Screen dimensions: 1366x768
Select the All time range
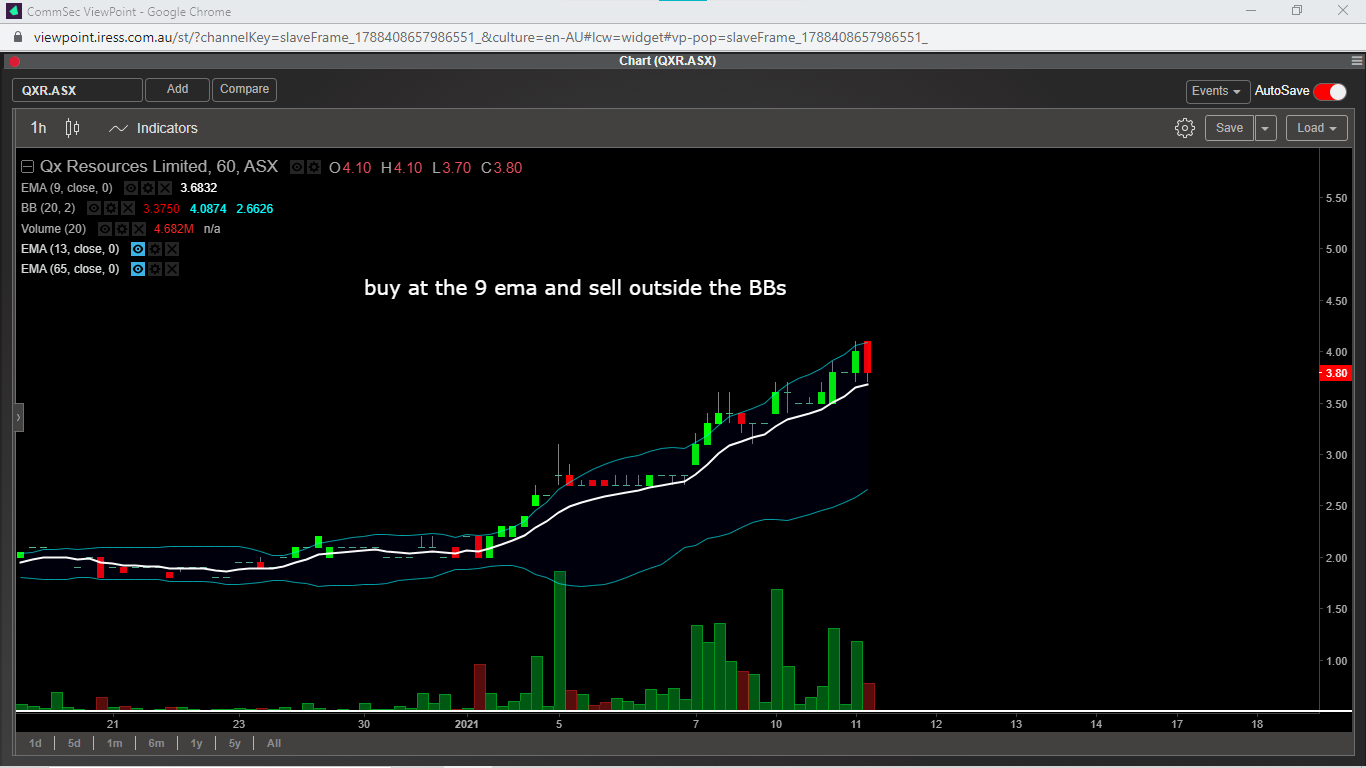pos(274,743)
